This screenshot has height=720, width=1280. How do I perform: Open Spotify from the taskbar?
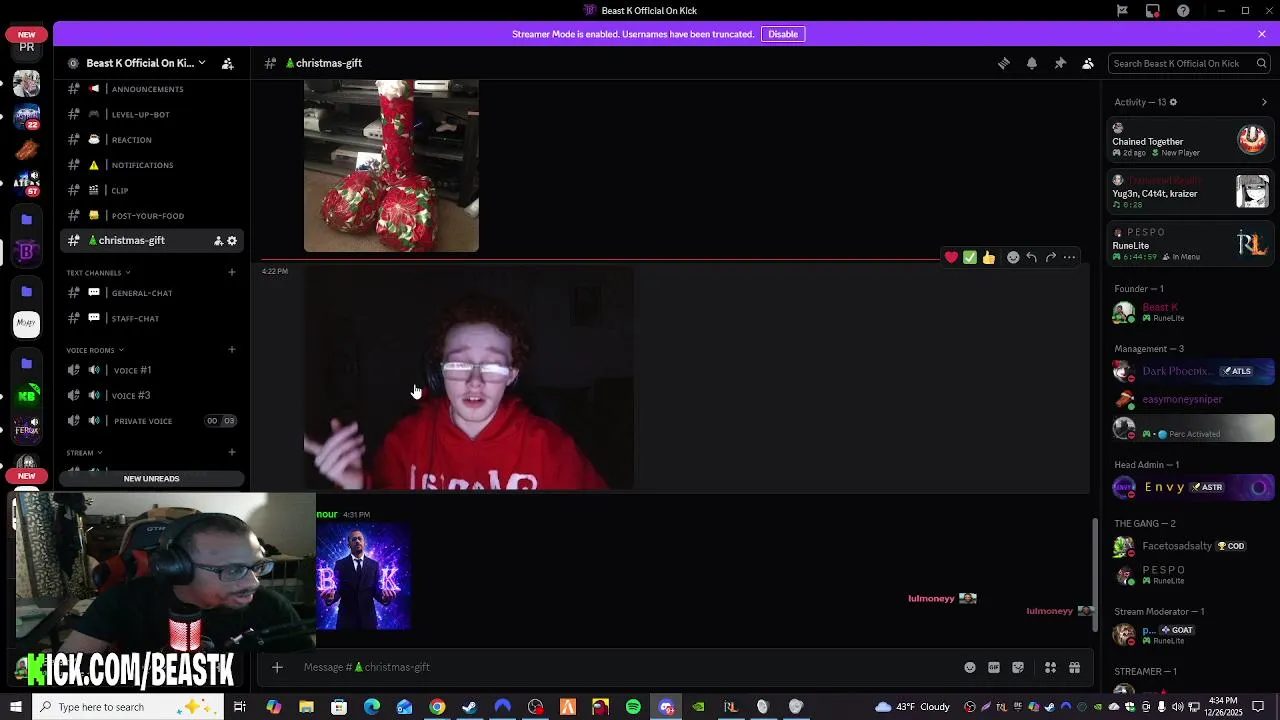pyautogui.click(x=633, y=707)
